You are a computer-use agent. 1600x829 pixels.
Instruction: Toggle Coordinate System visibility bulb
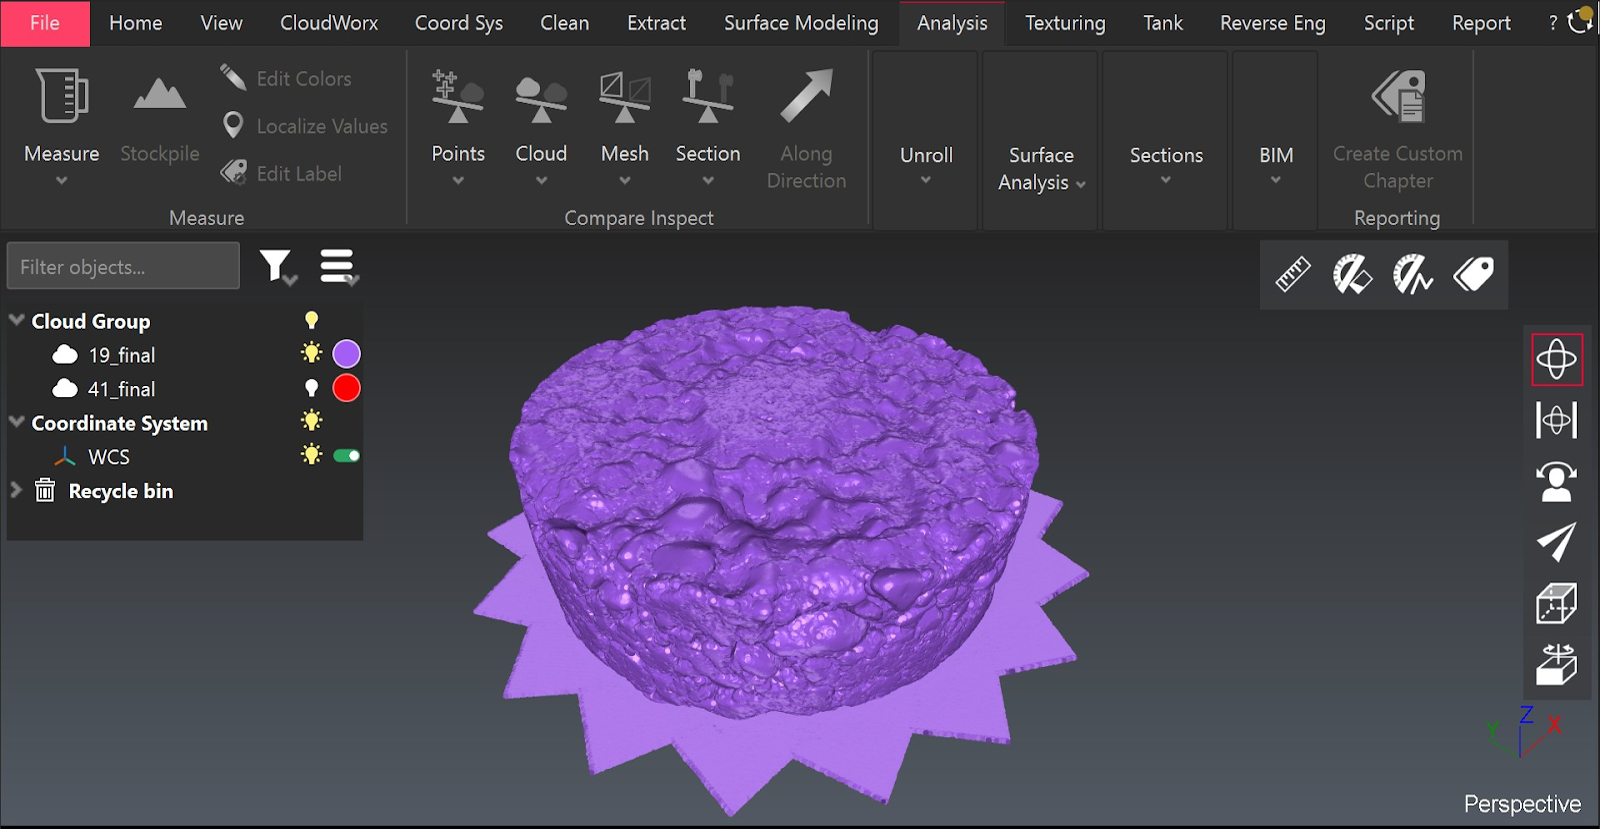[x=311, y=421]
